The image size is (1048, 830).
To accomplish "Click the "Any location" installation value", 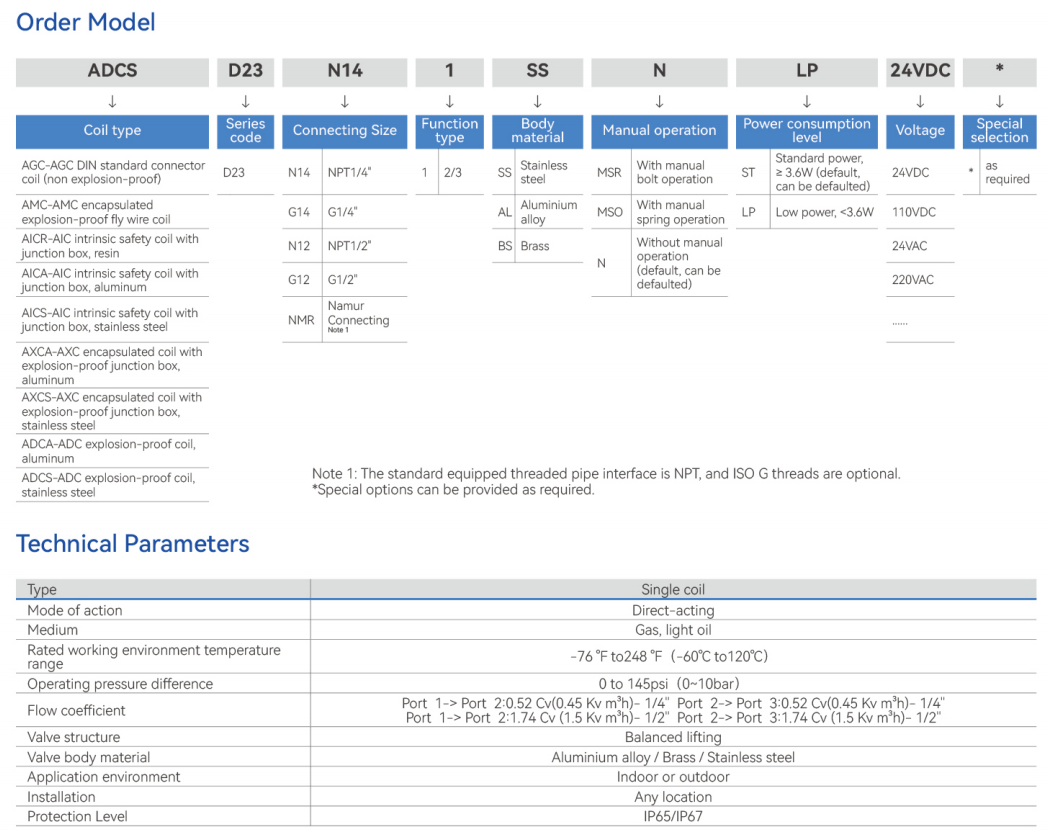I will pos(673,797).
